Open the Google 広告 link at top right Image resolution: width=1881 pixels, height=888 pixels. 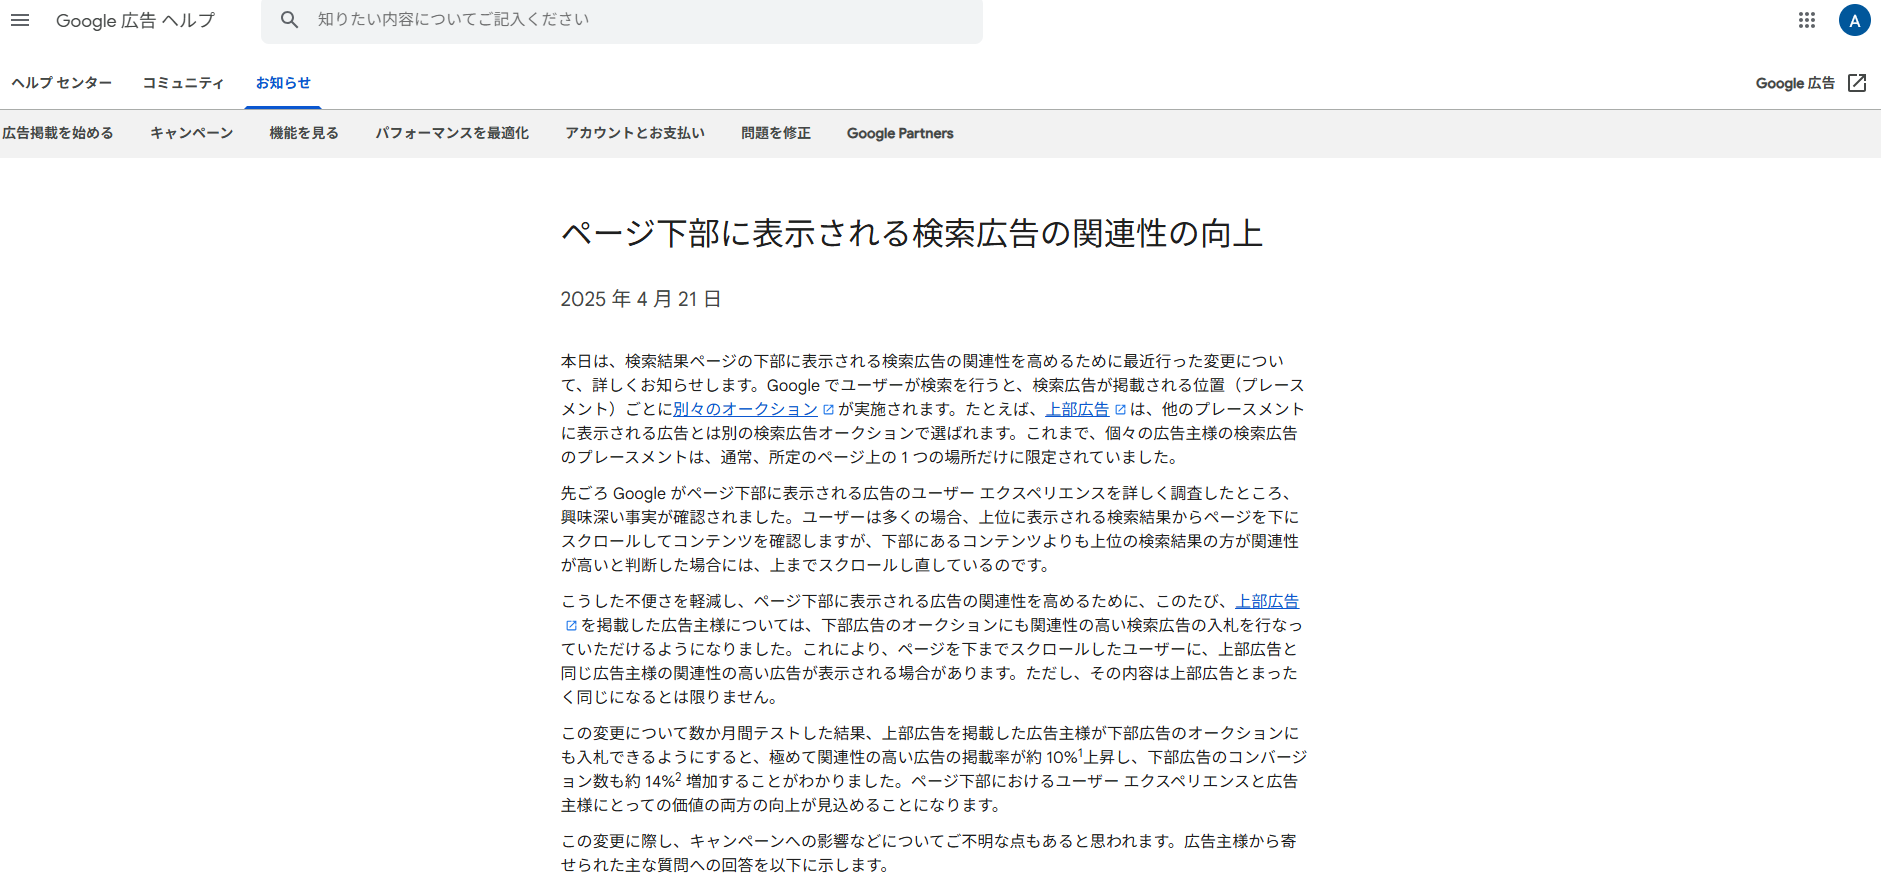1794,83
